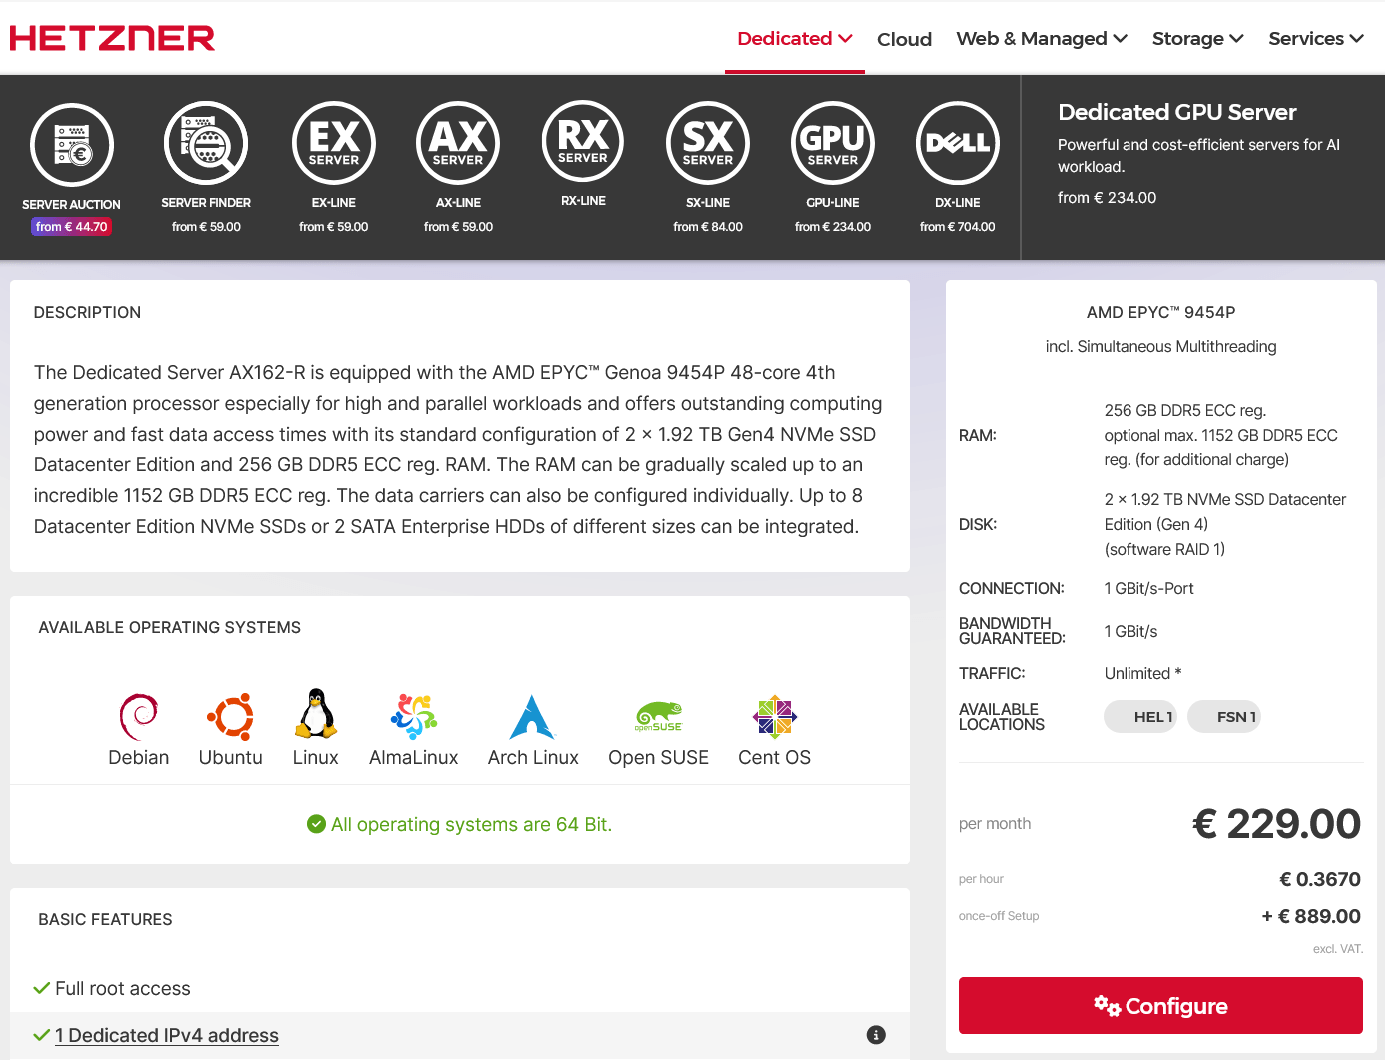
Task: Click the AlmaLinux logo icon
Action: [414, 717]
